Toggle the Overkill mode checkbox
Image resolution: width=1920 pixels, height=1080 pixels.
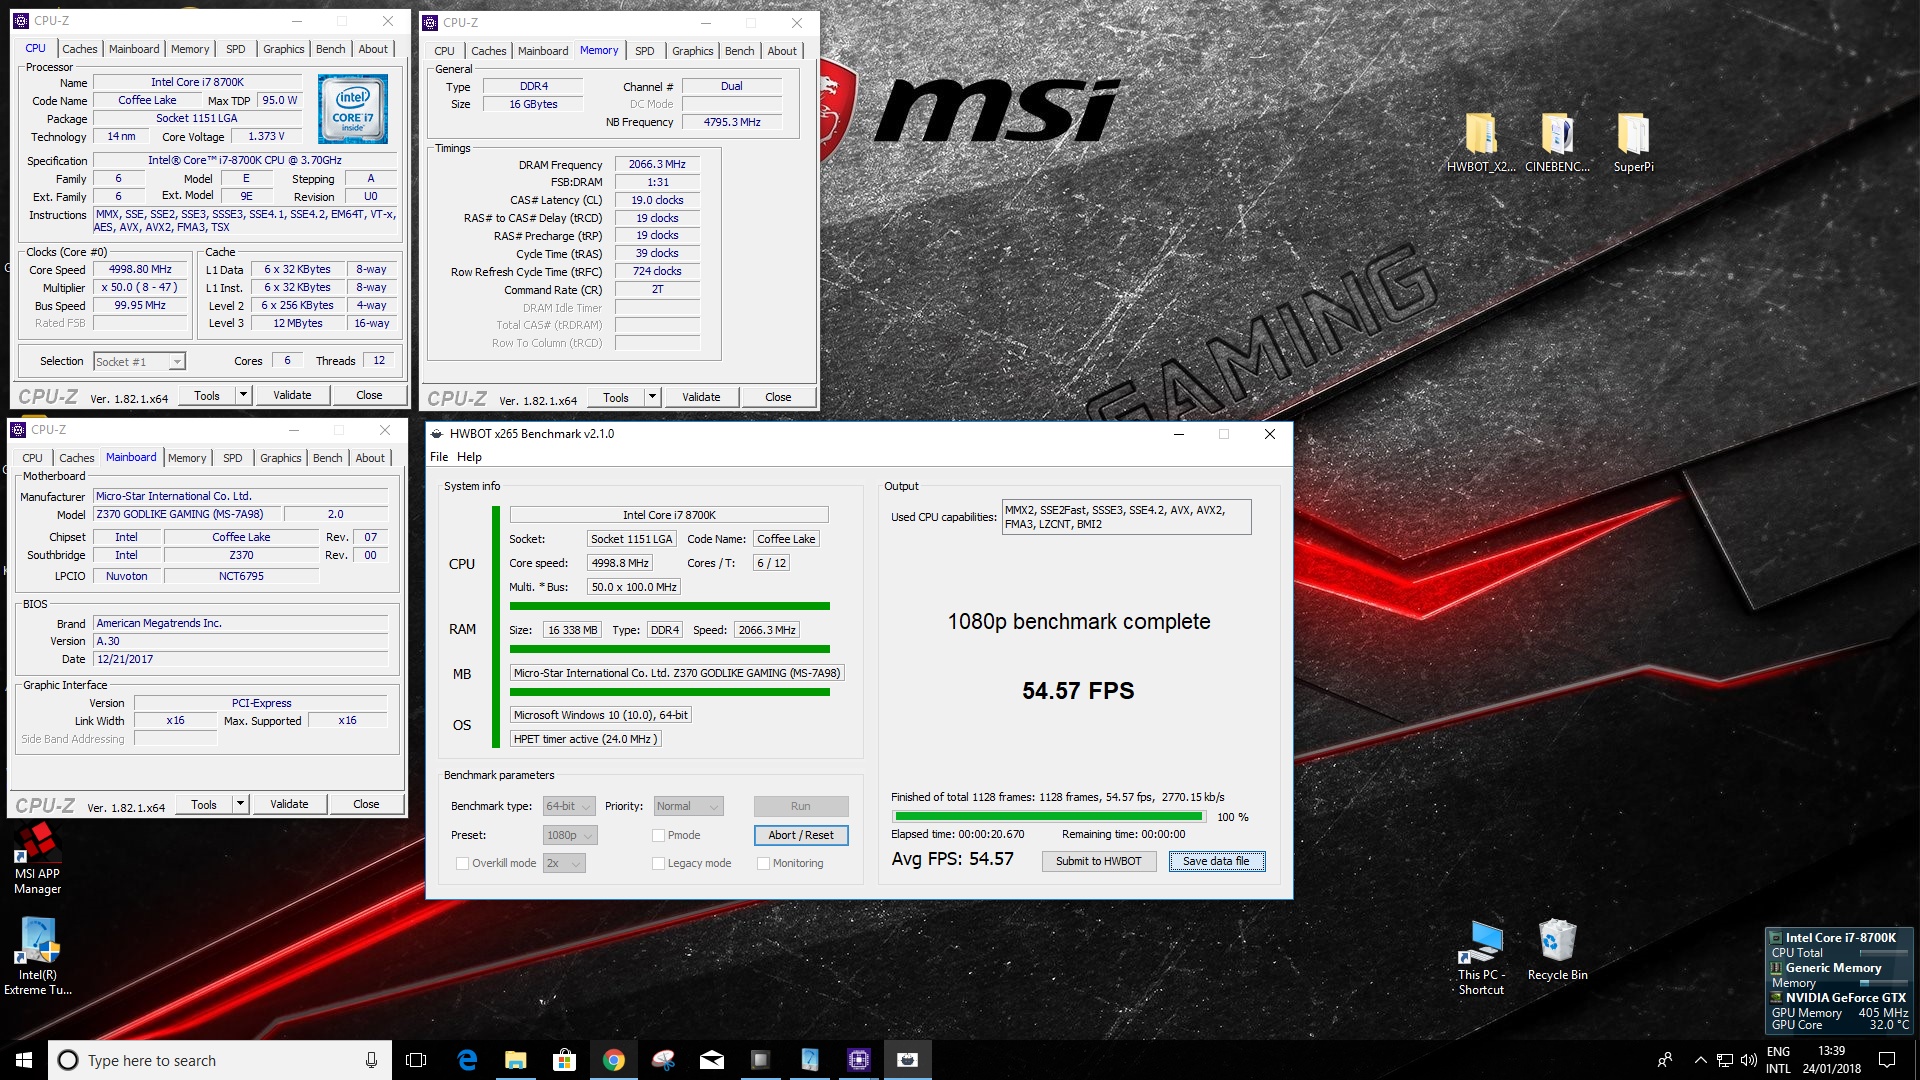[462, 863]
